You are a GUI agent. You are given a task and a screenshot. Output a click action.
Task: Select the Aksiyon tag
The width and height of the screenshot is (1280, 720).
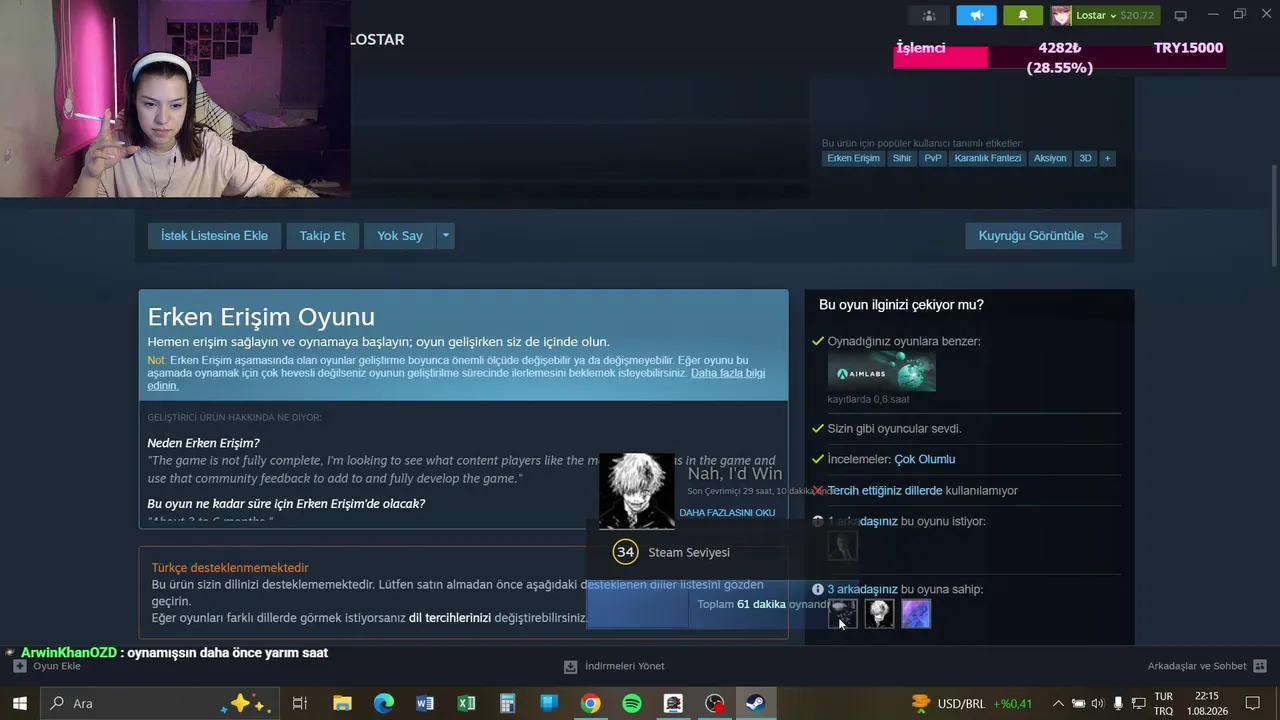point(1050,158)
